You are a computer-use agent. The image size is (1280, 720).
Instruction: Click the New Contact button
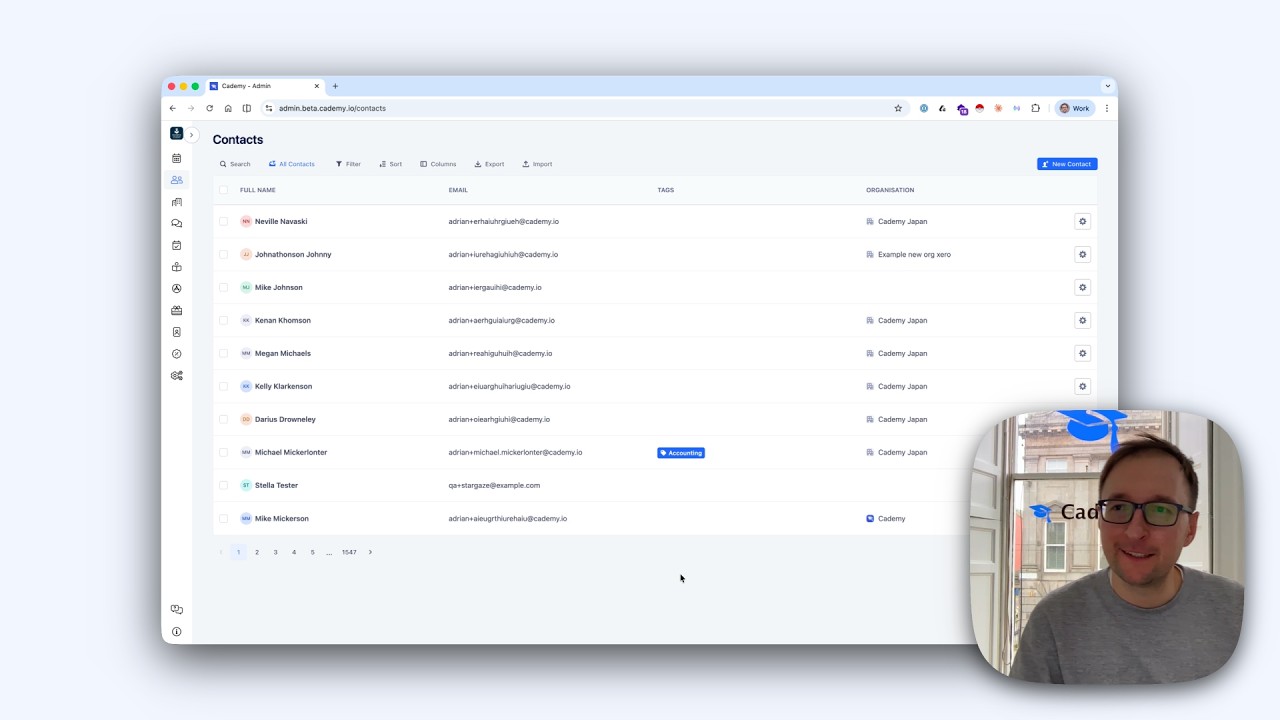[1067, 164]
